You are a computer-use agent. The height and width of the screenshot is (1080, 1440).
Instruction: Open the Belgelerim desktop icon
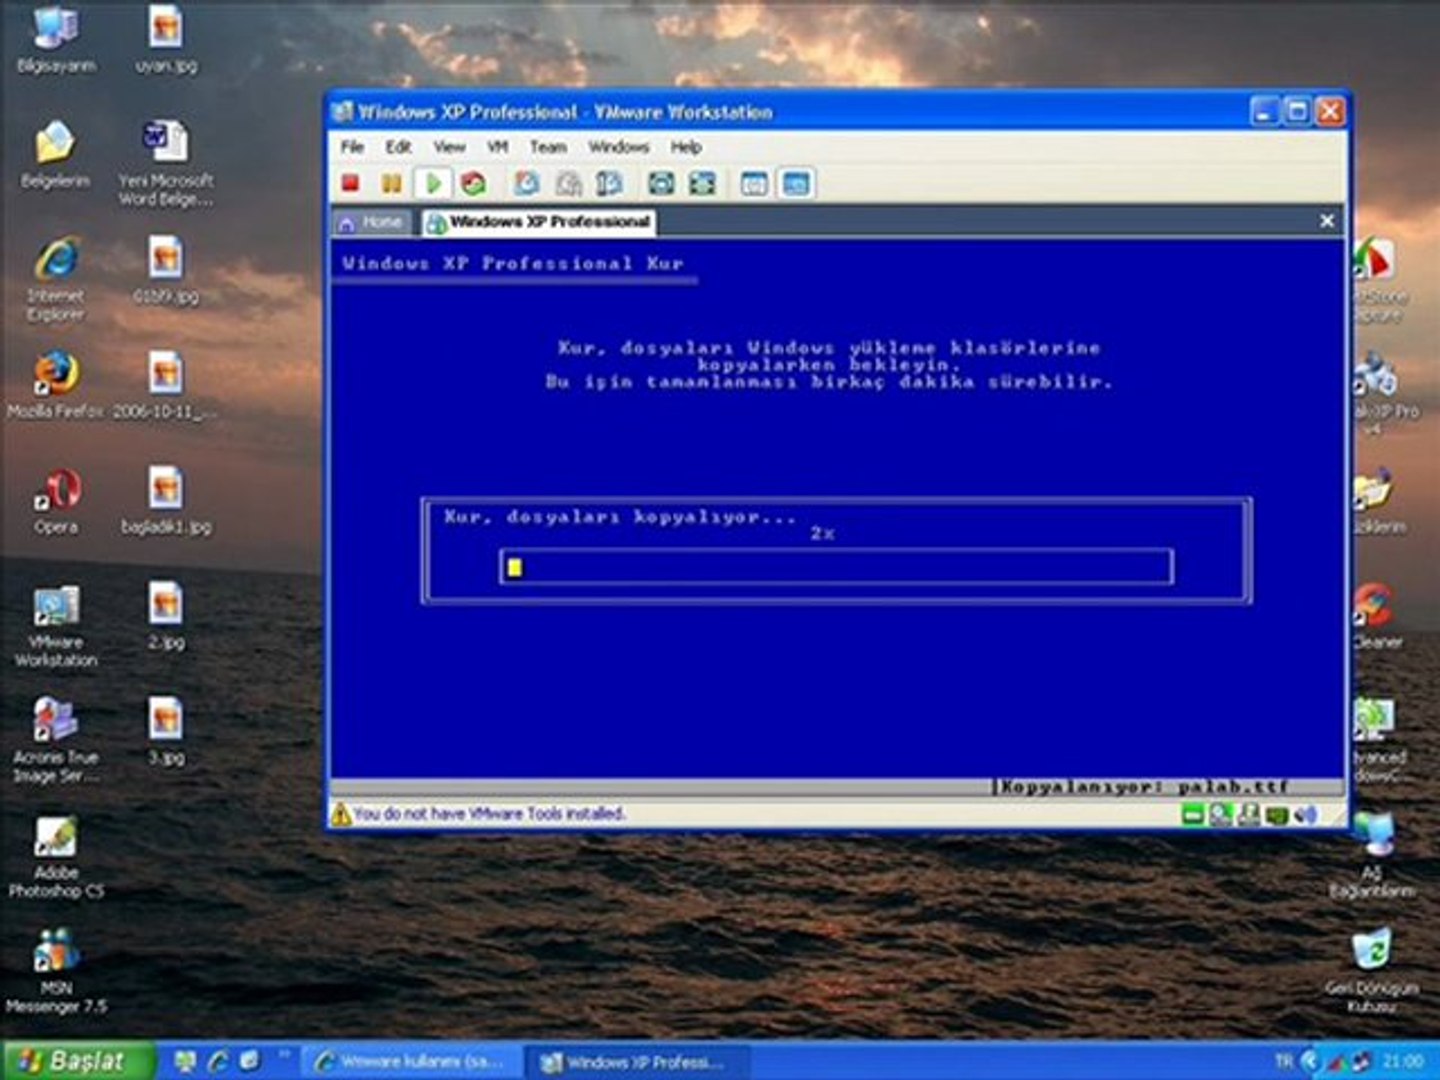(56, 155)
